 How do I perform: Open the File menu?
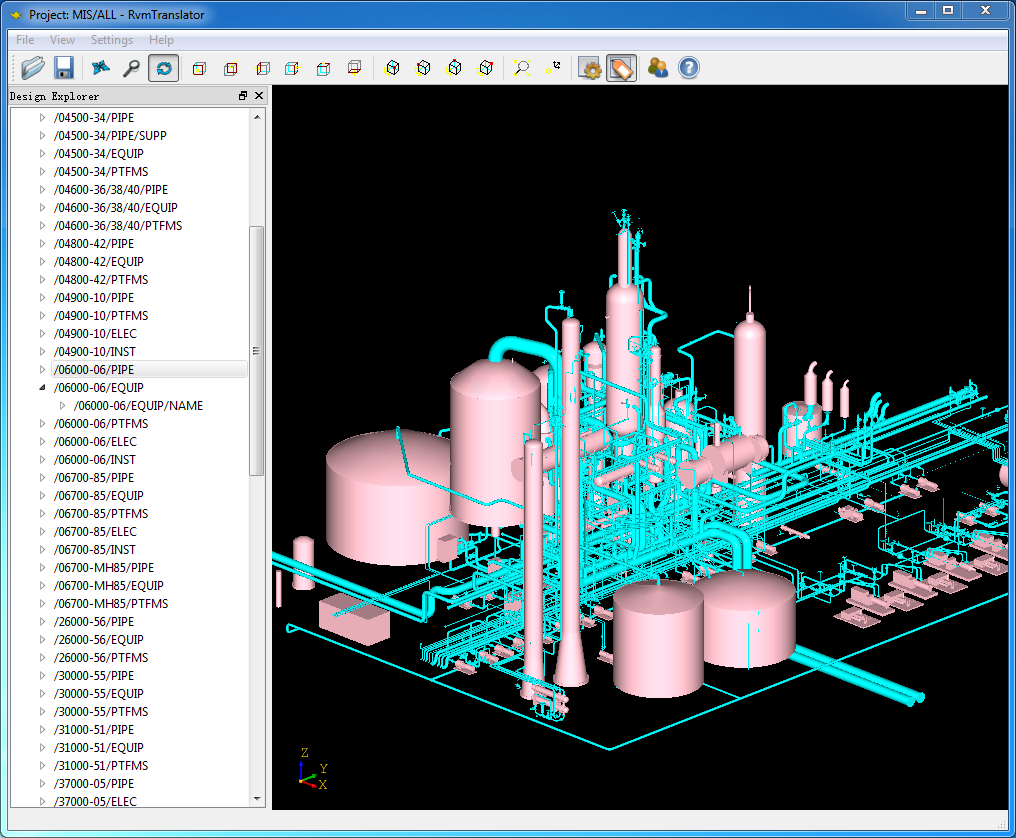pyautogui.click(x=25, y=40)
